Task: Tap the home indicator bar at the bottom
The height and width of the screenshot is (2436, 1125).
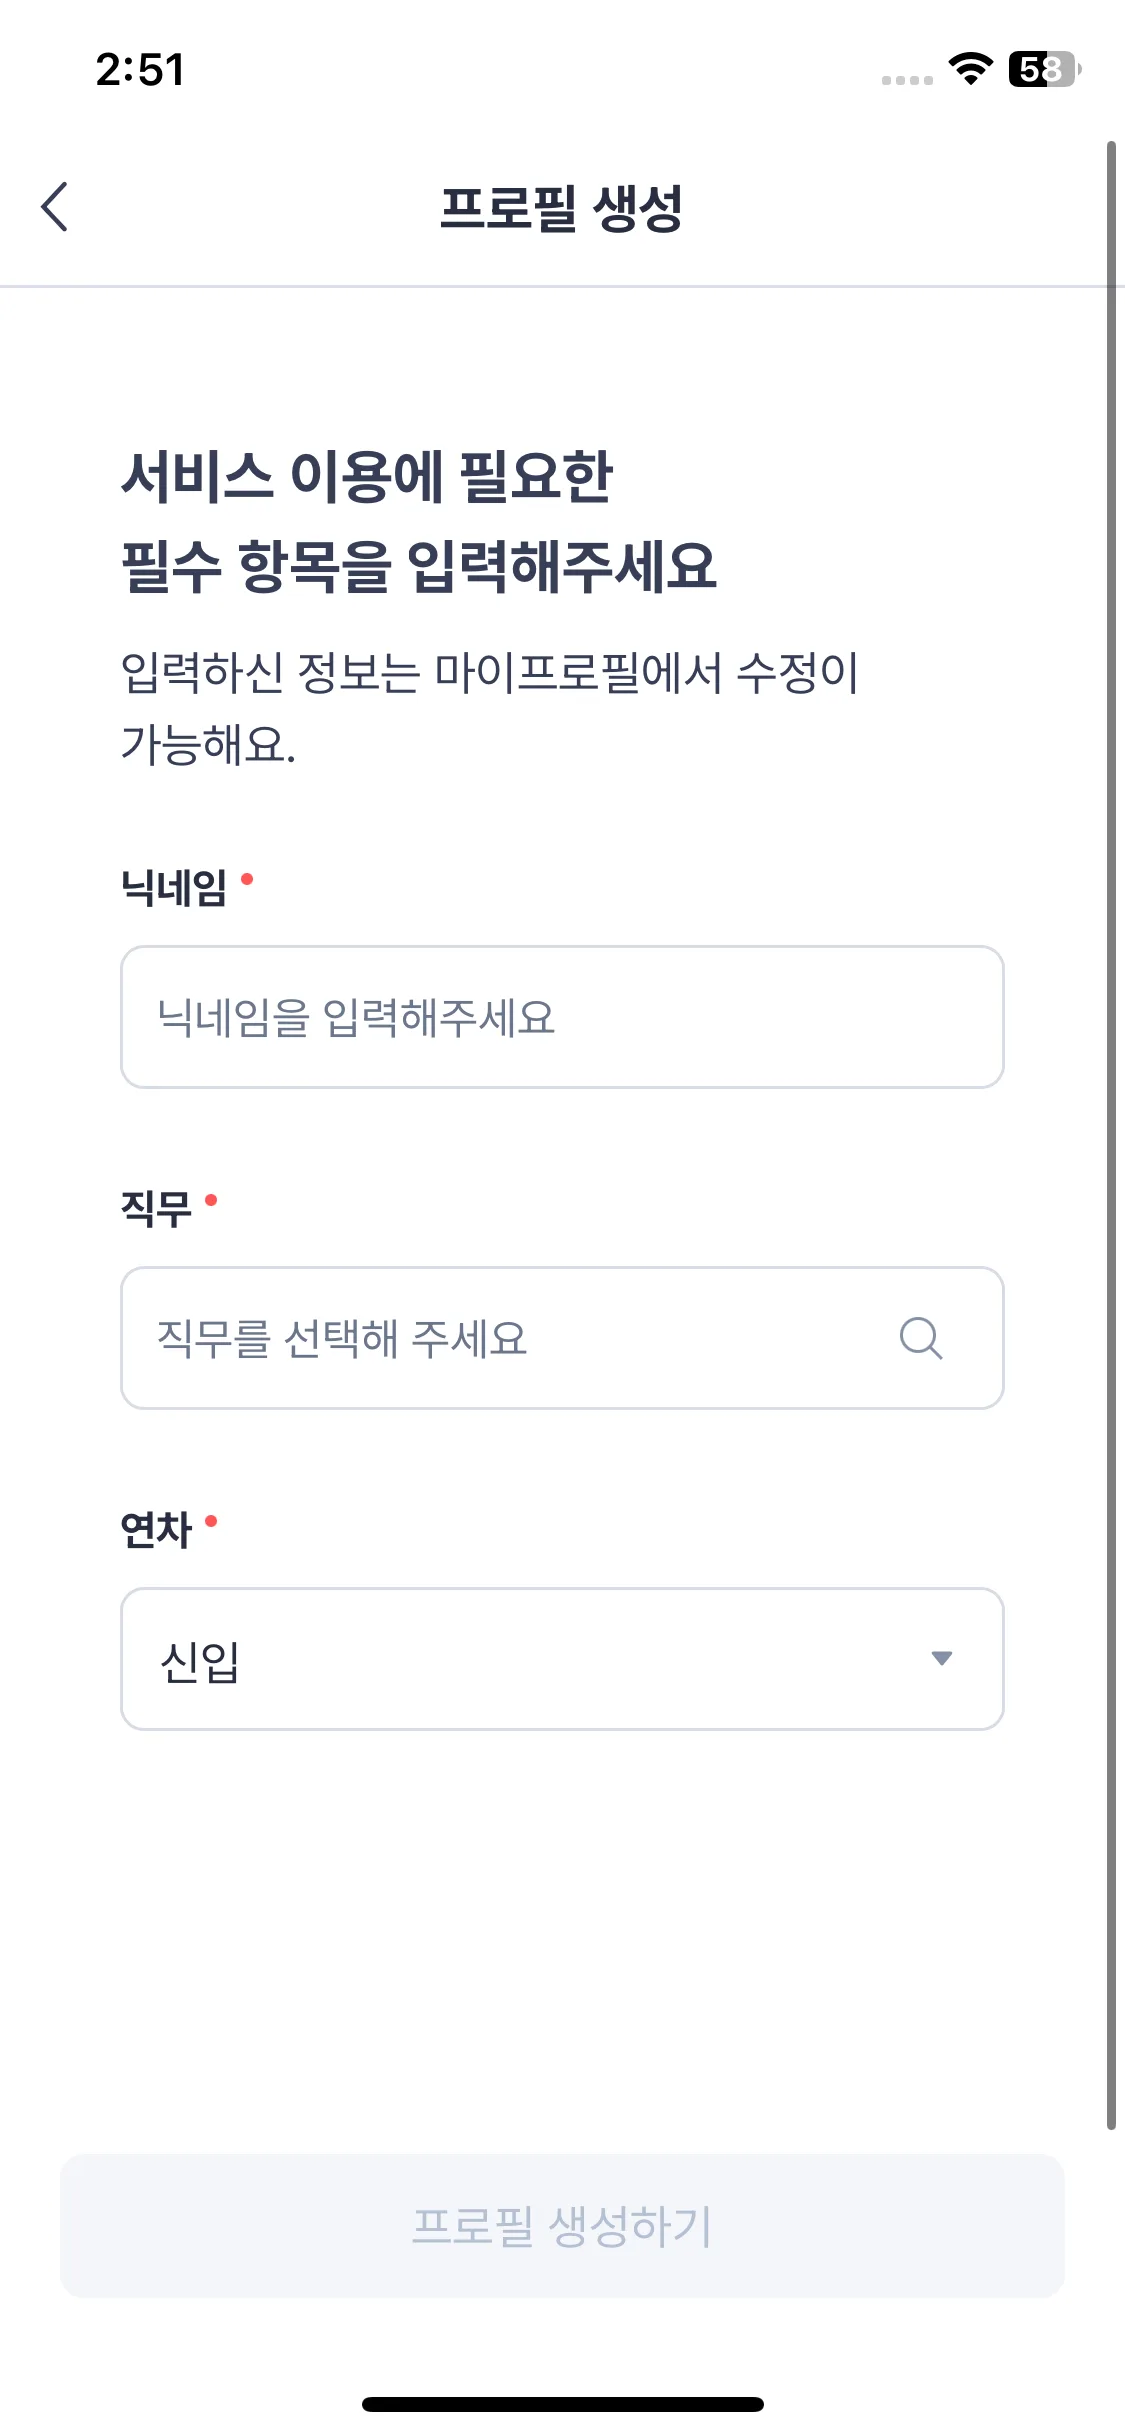Action: pos(562,2404)
